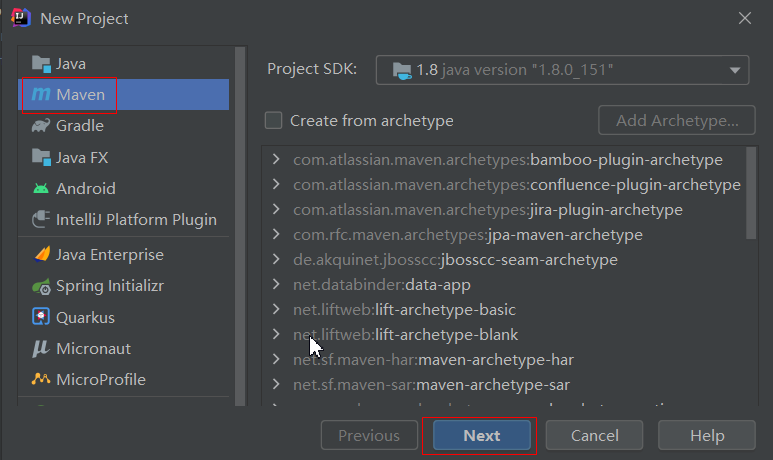The height and width of the screenshot is (460, 773).
Task: Click the Micronaut mu icon
Action: tap(41, 349)
